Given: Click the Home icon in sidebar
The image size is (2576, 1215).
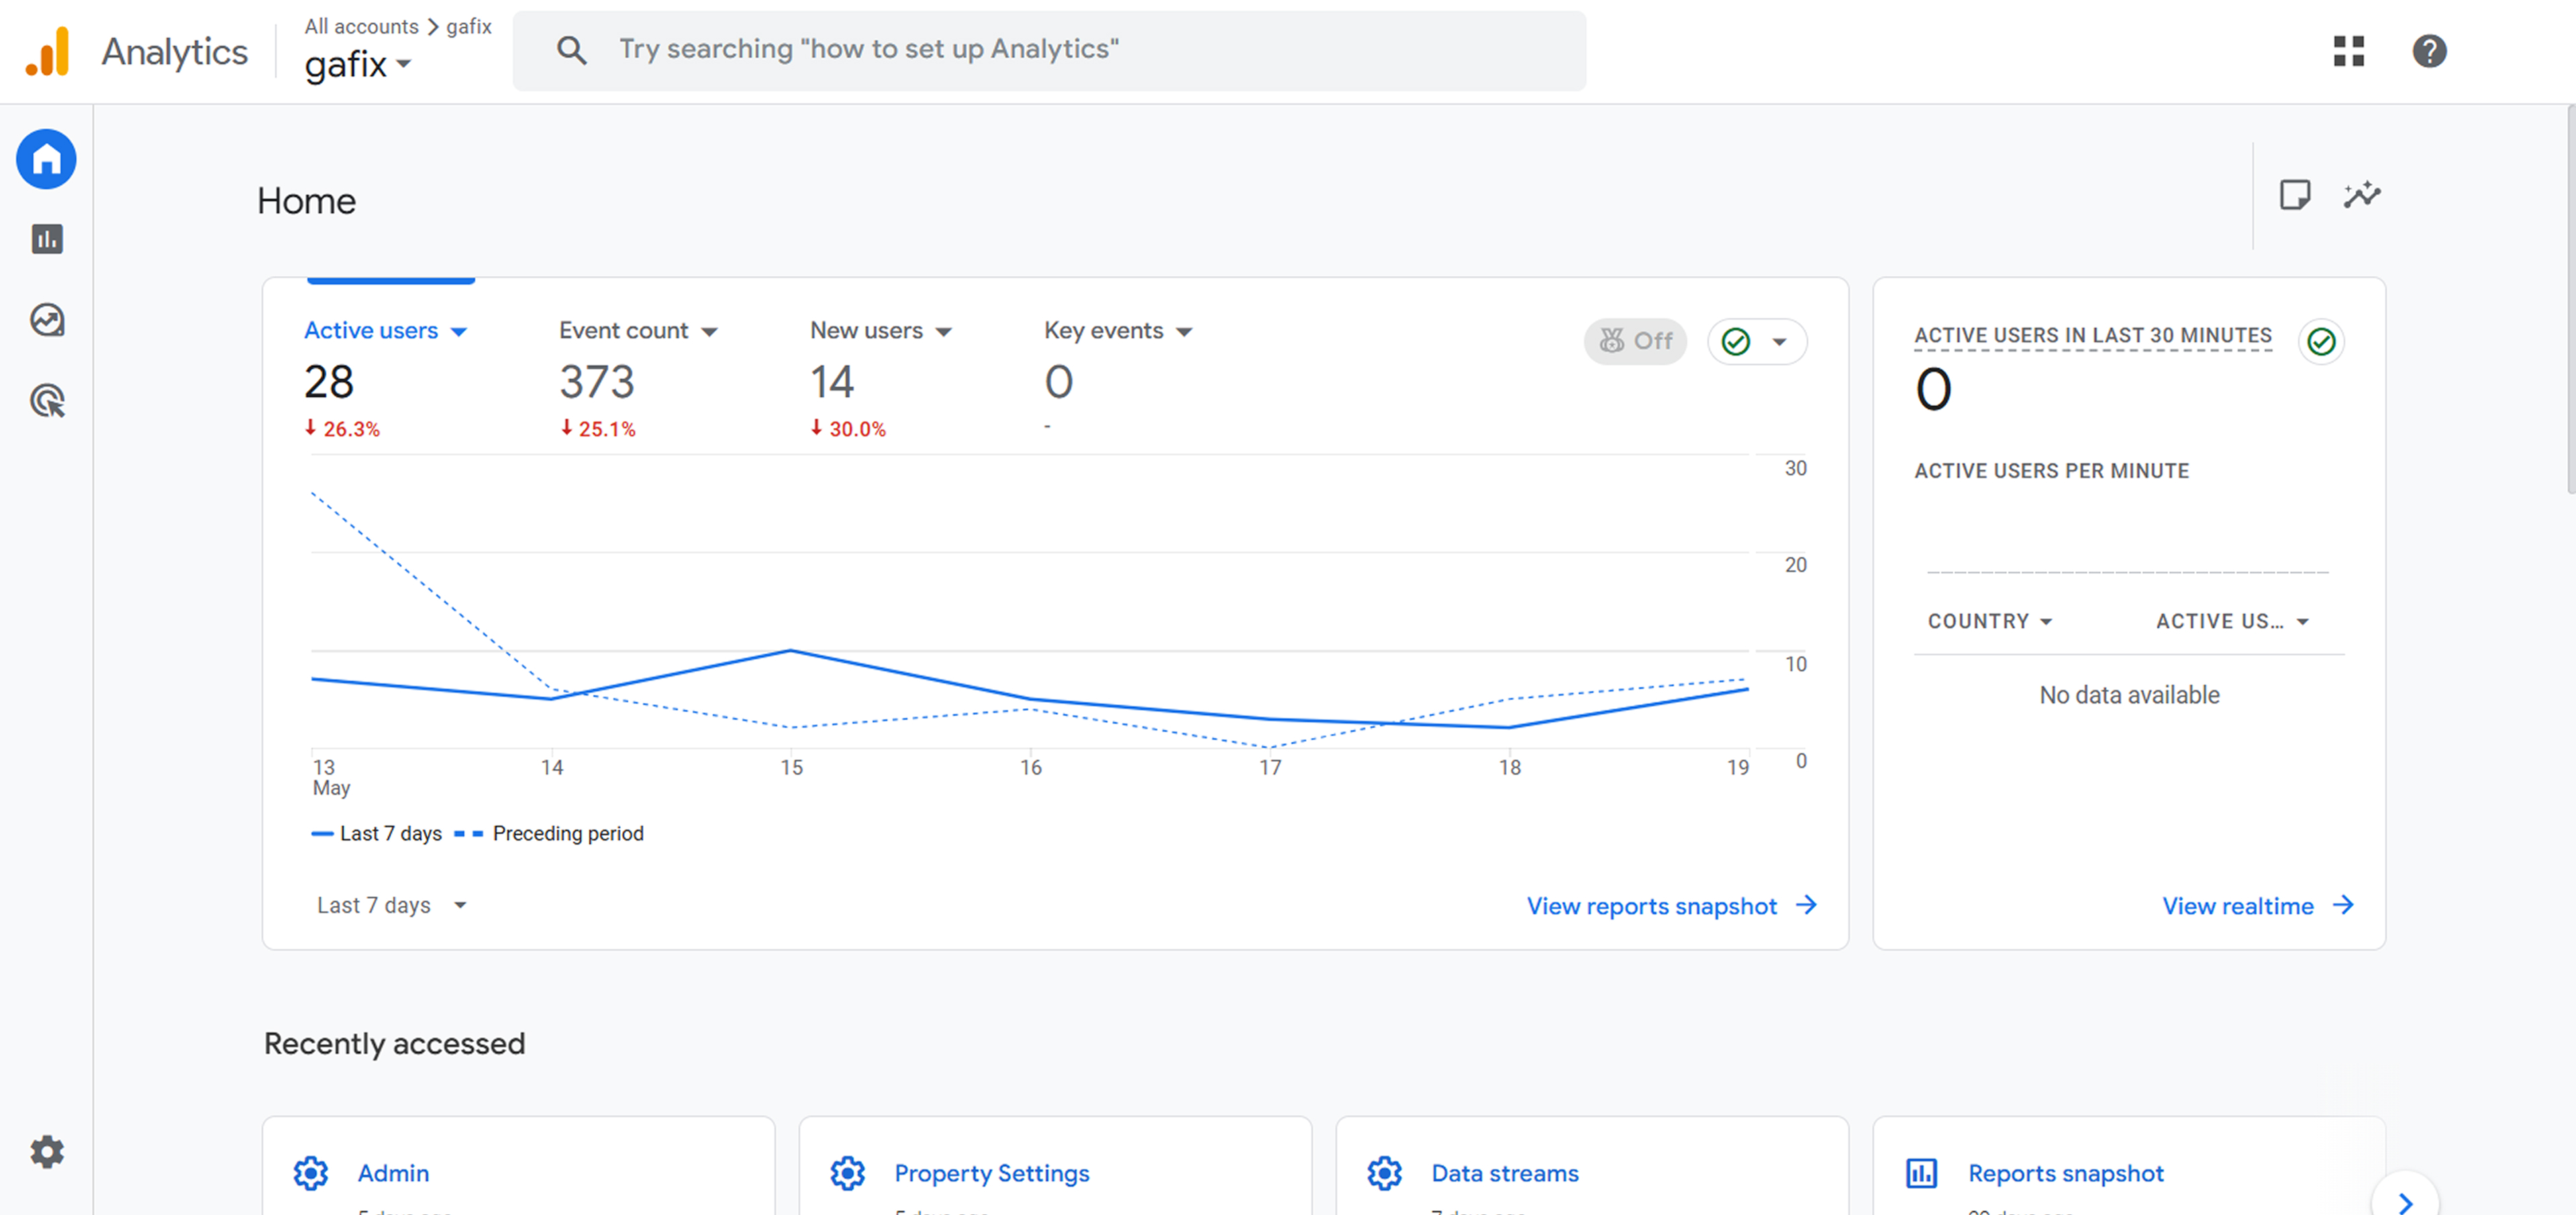Looking at the screenshot, I should pos(46,159).
